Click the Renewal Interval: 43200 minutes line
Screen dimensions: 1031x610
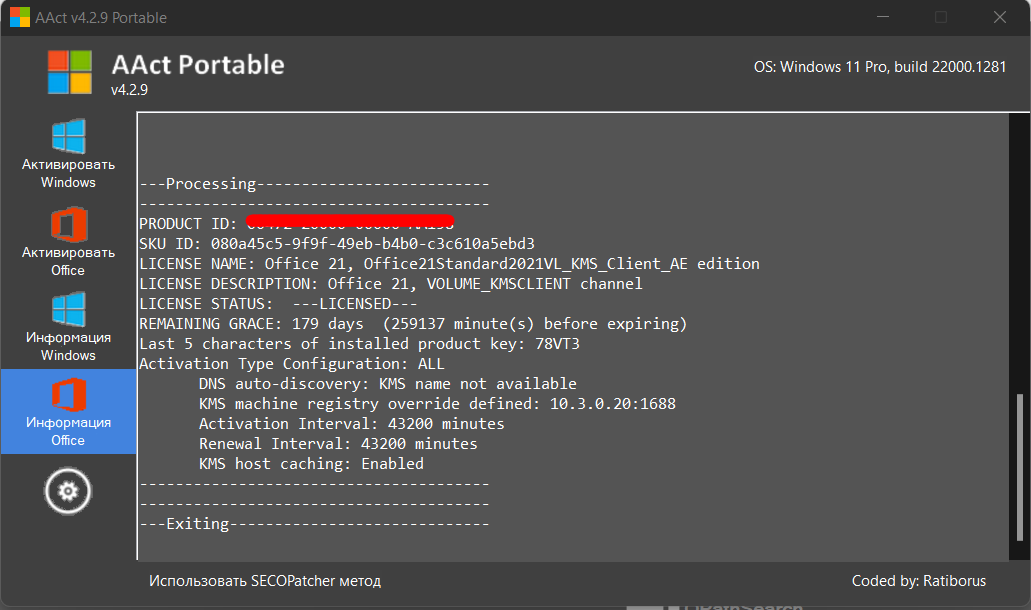(x=338, y=444)
